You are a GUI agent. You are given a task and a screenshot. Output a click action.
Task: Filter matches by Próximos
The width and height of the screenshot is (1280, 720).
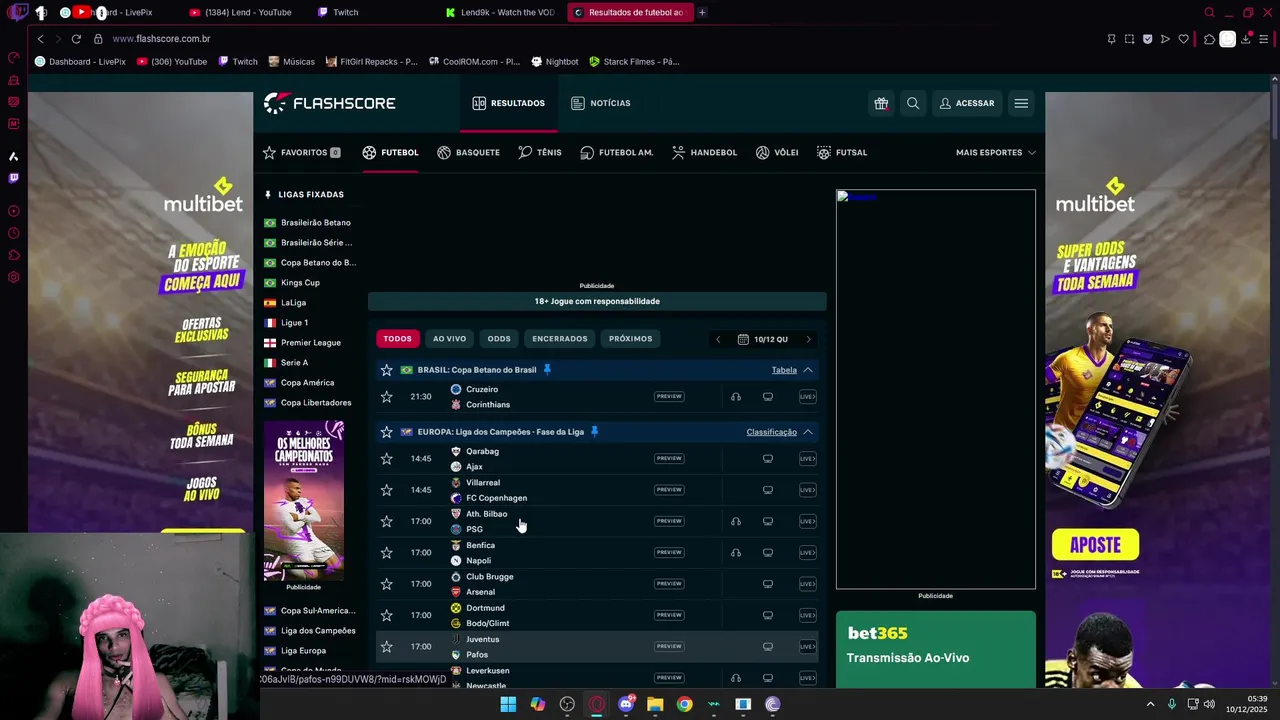(630, 339)
